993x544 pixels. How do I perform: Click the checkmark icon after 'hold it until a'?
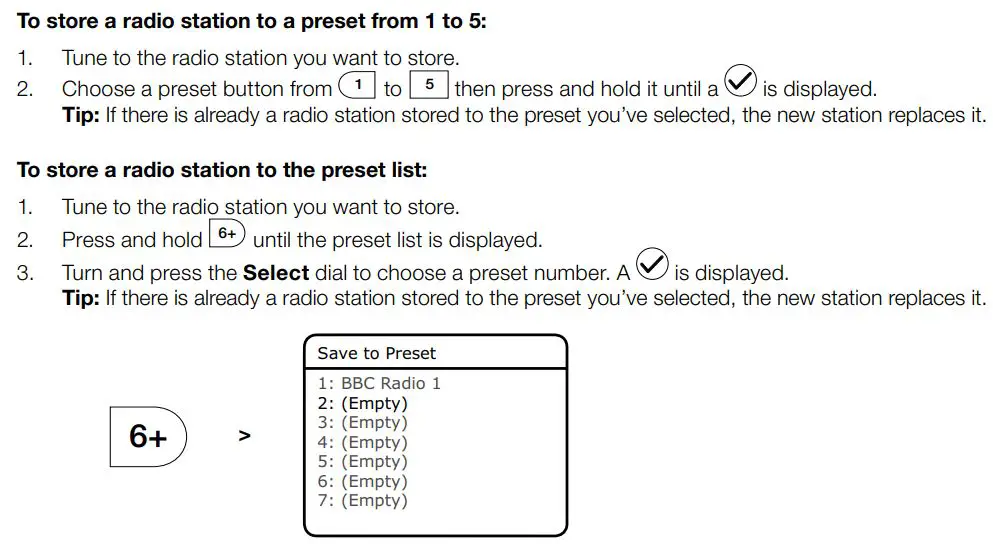740,84
